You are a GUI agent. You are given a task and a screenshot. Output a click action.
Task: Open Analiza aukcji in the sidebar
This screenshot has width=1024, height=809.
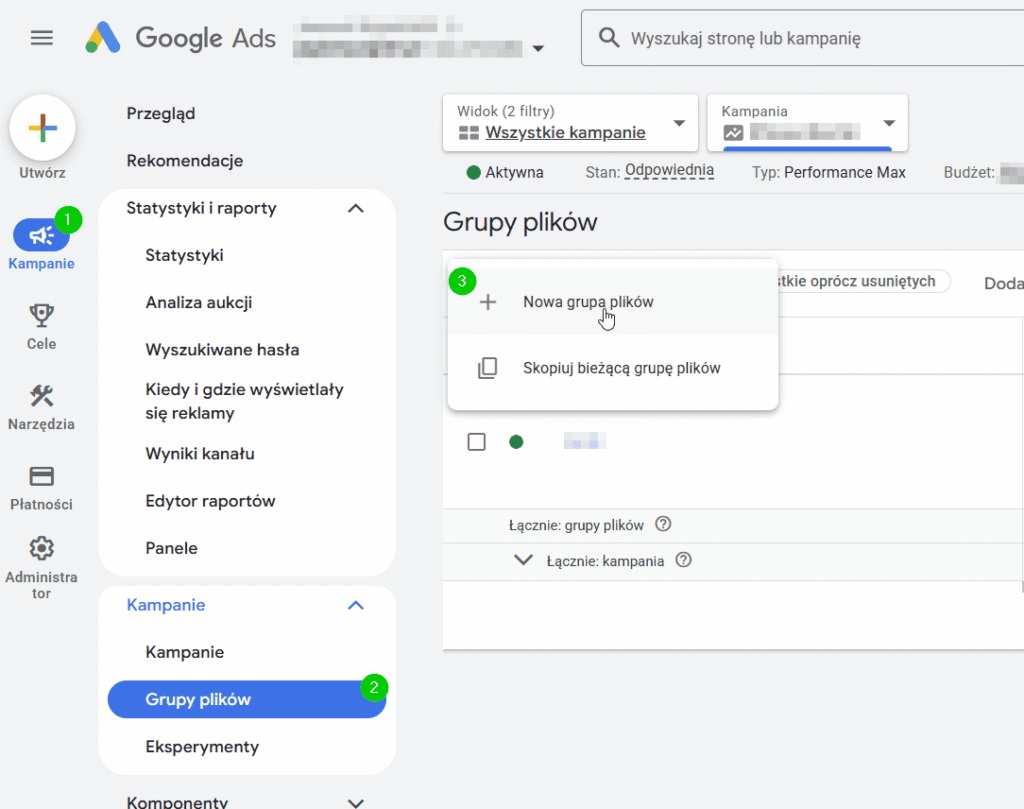[x=199, y=302]
